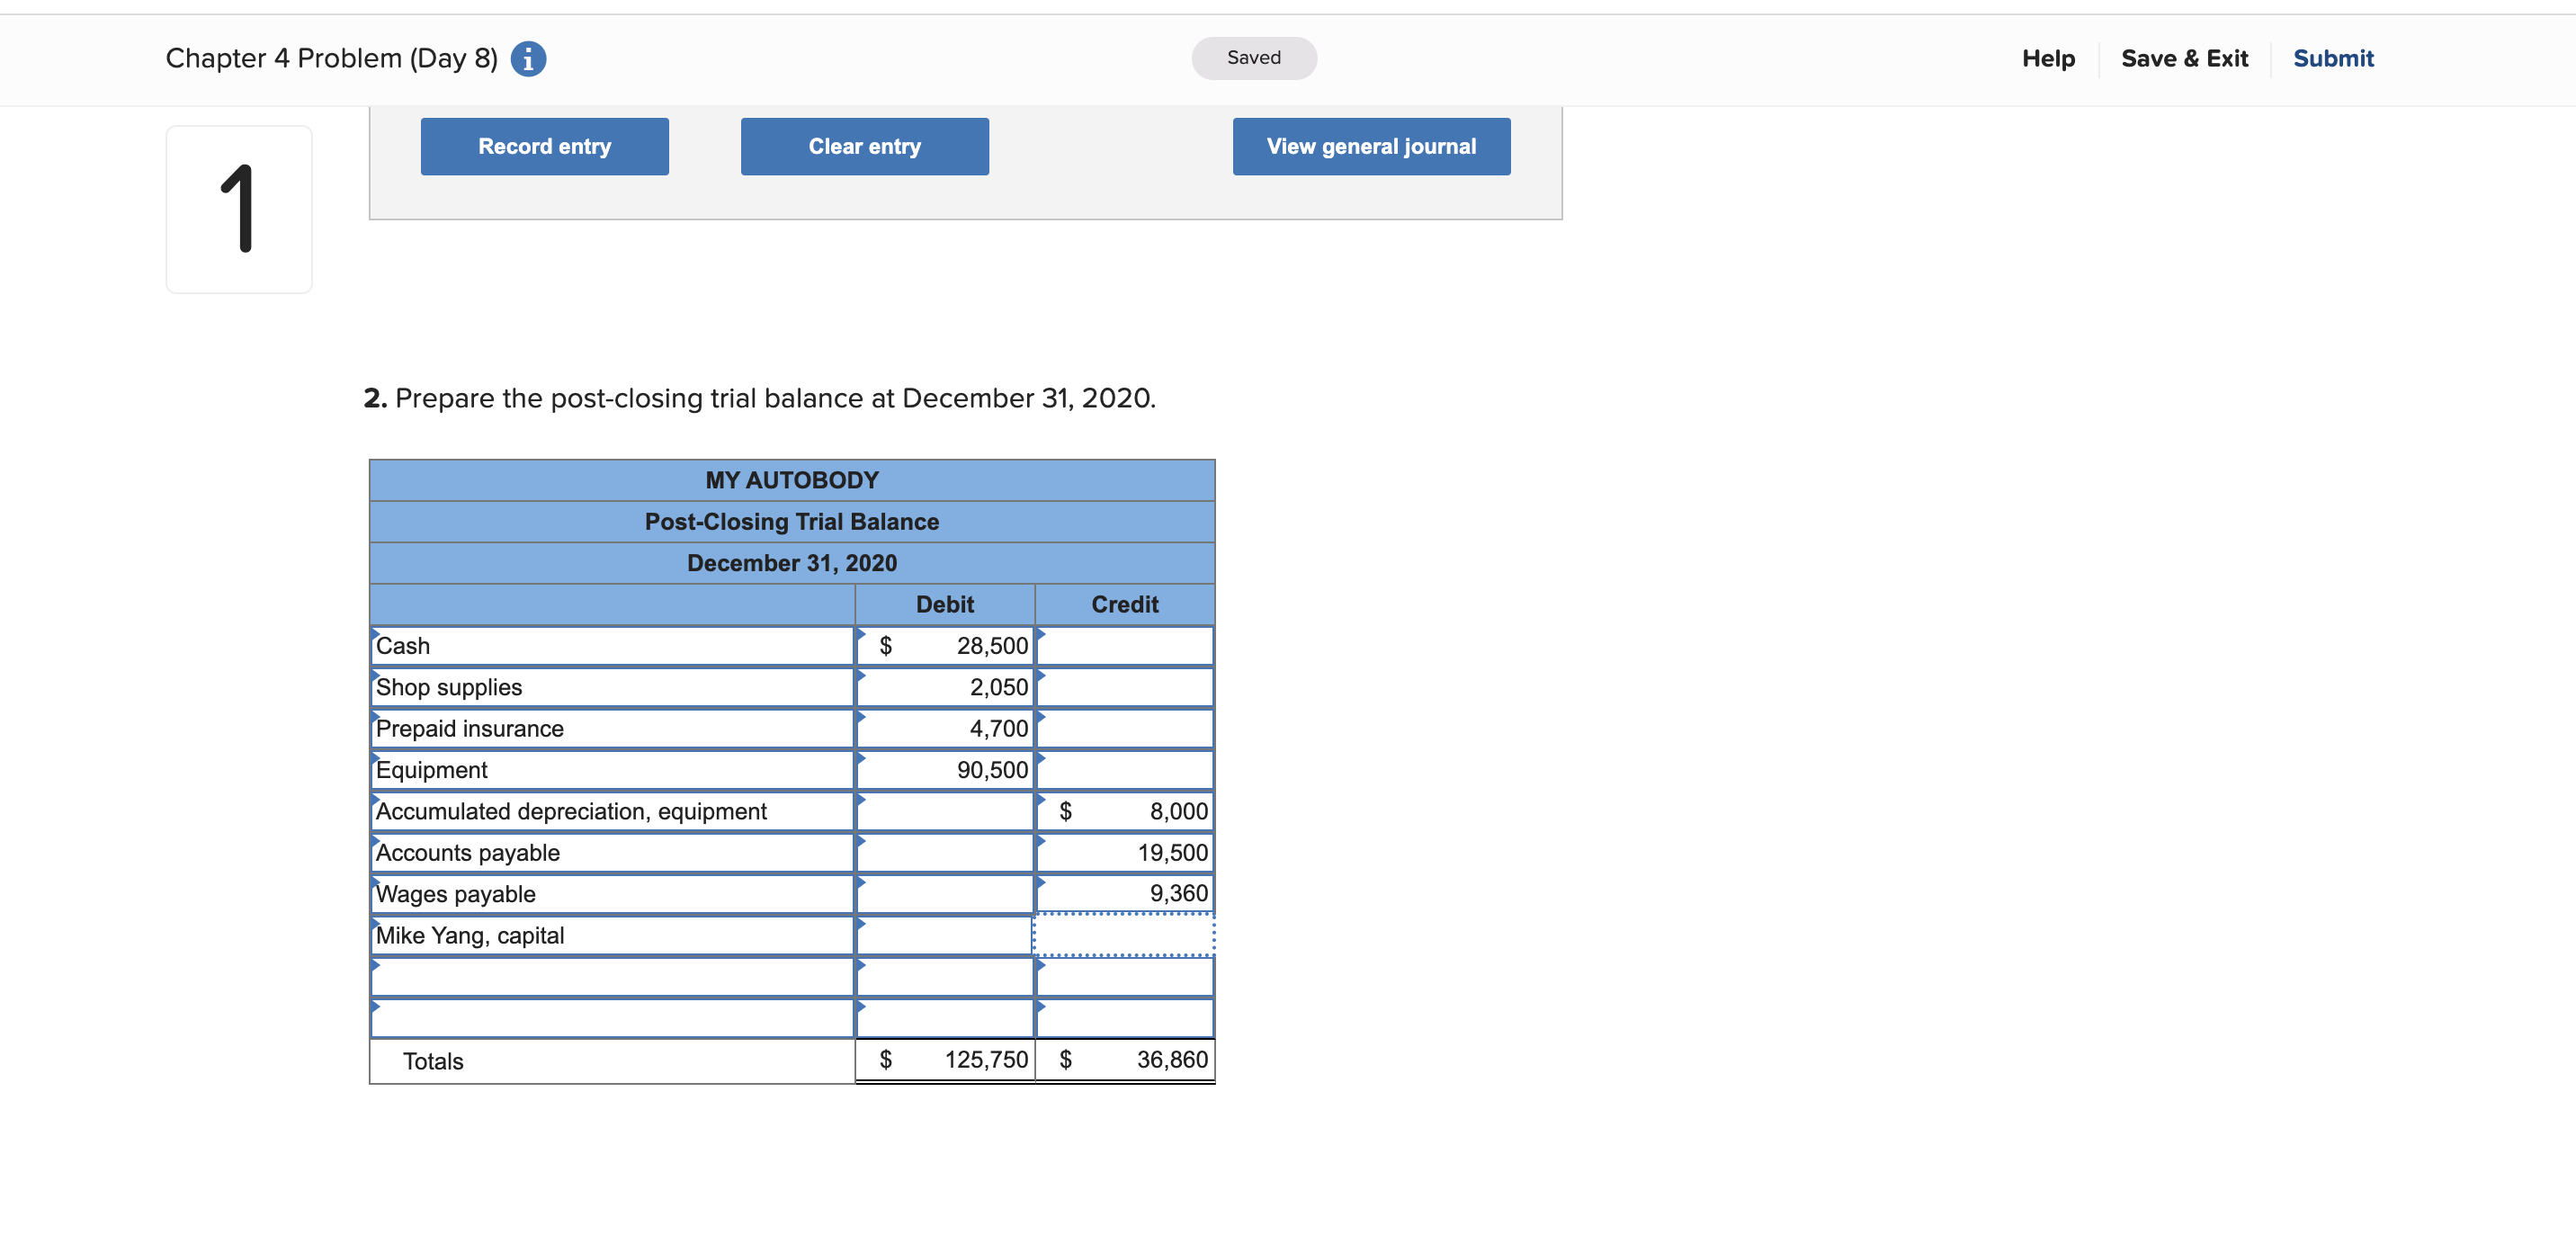2576x1235 pixels.
Task: Click the Saved status badge
Action: pyautogui.click(x=1253, y=58)
